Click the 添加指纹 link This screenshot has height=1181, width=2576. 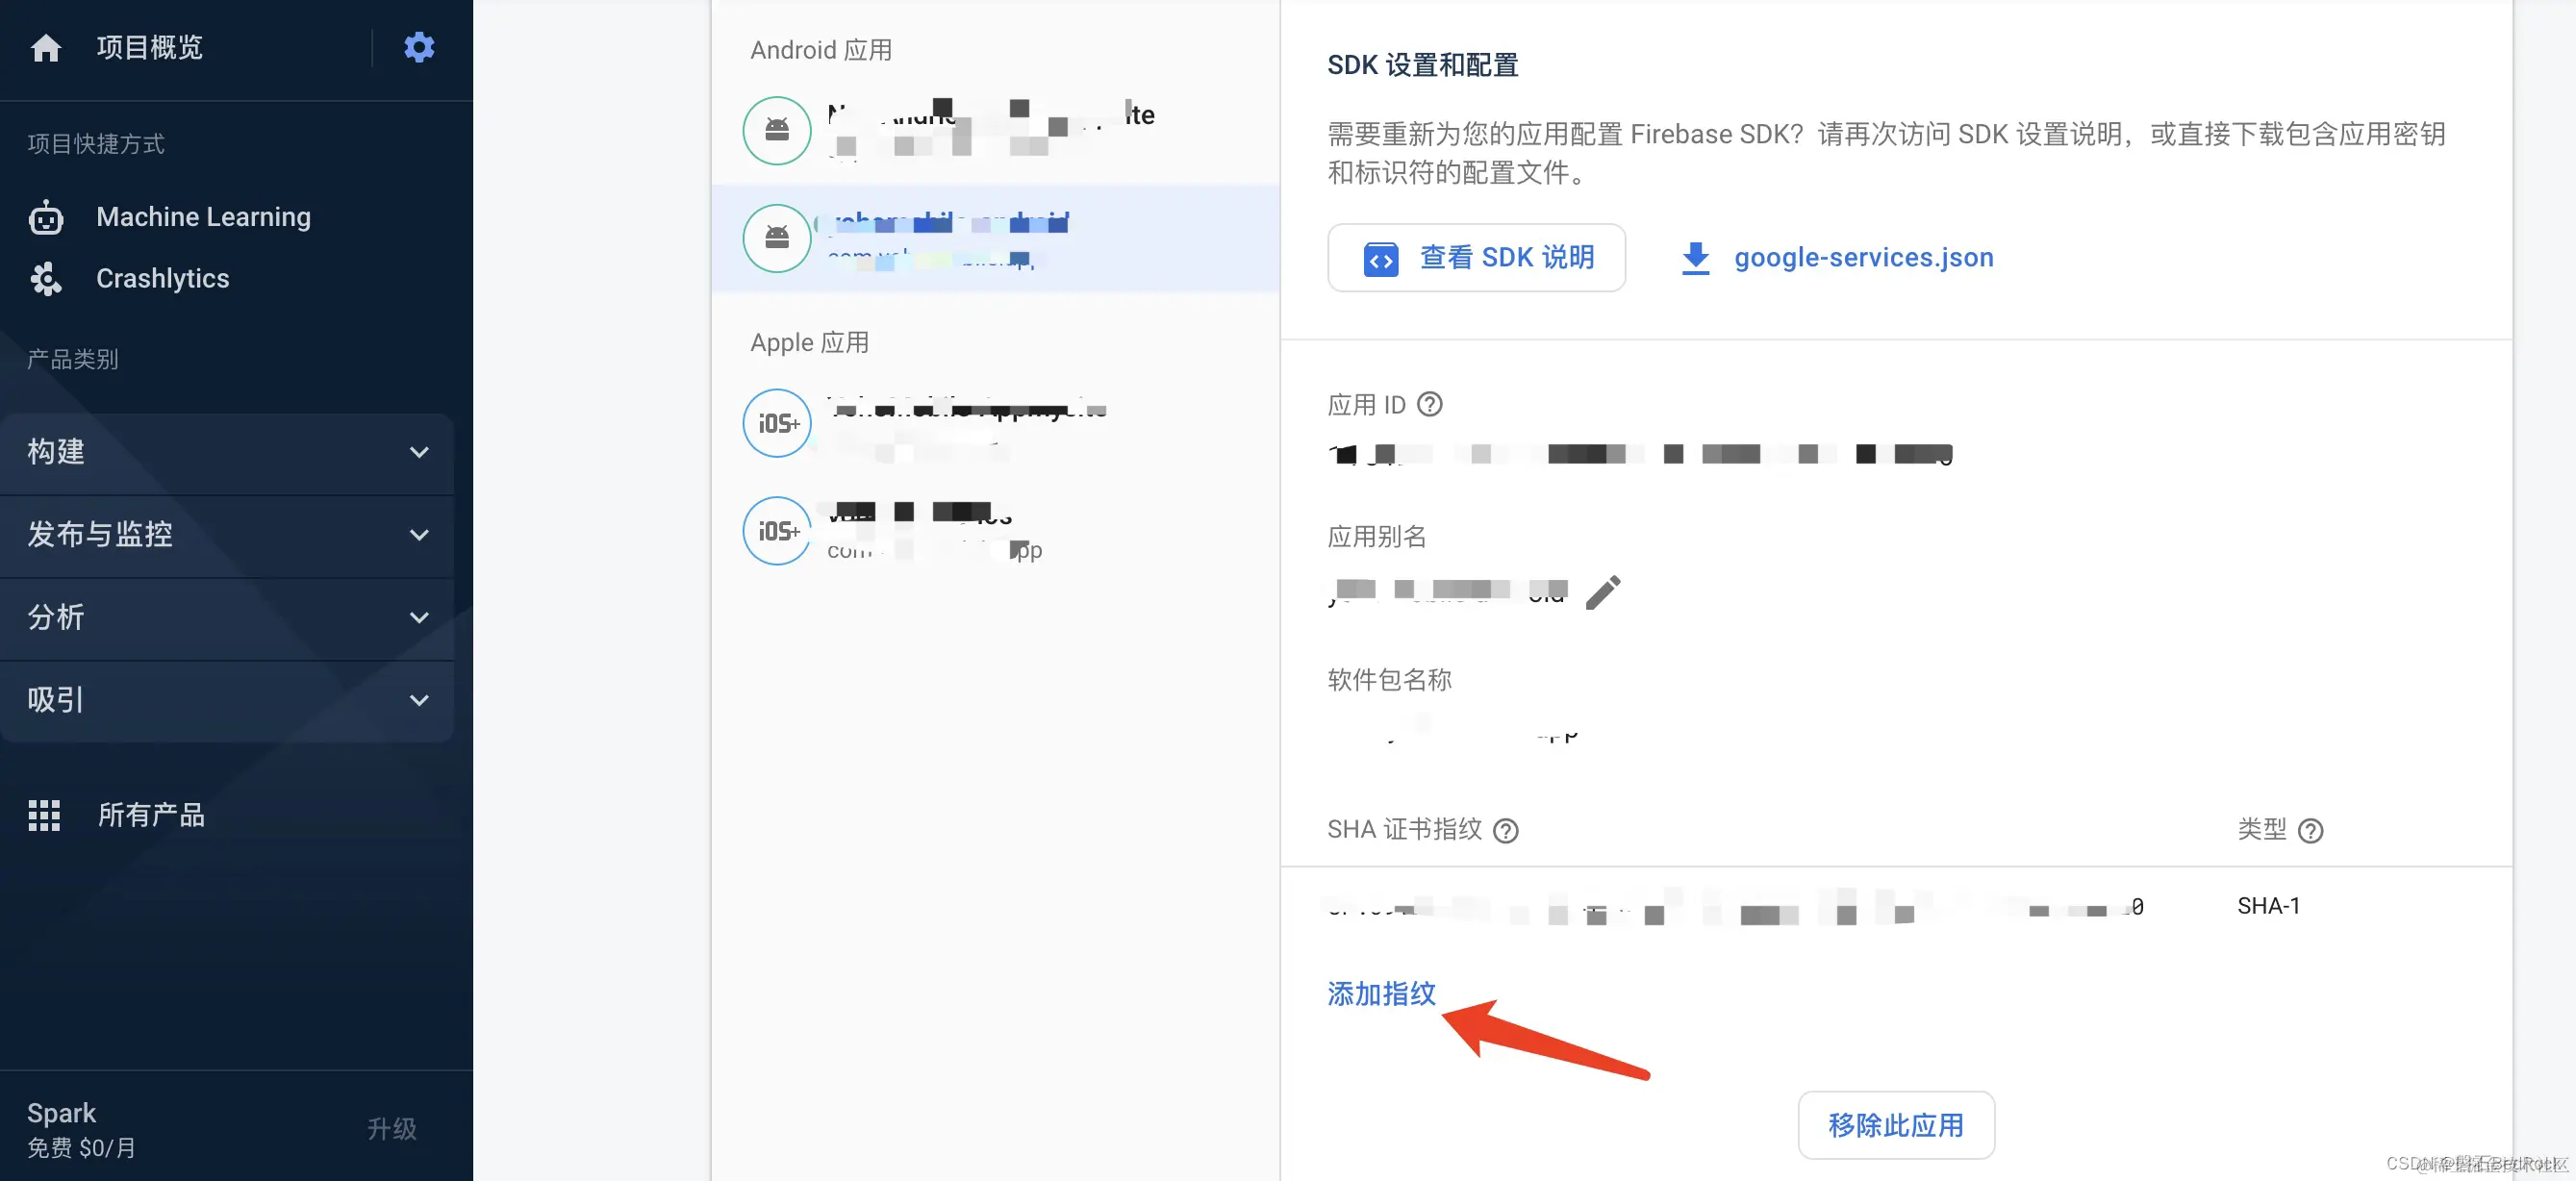(1381, 993)
